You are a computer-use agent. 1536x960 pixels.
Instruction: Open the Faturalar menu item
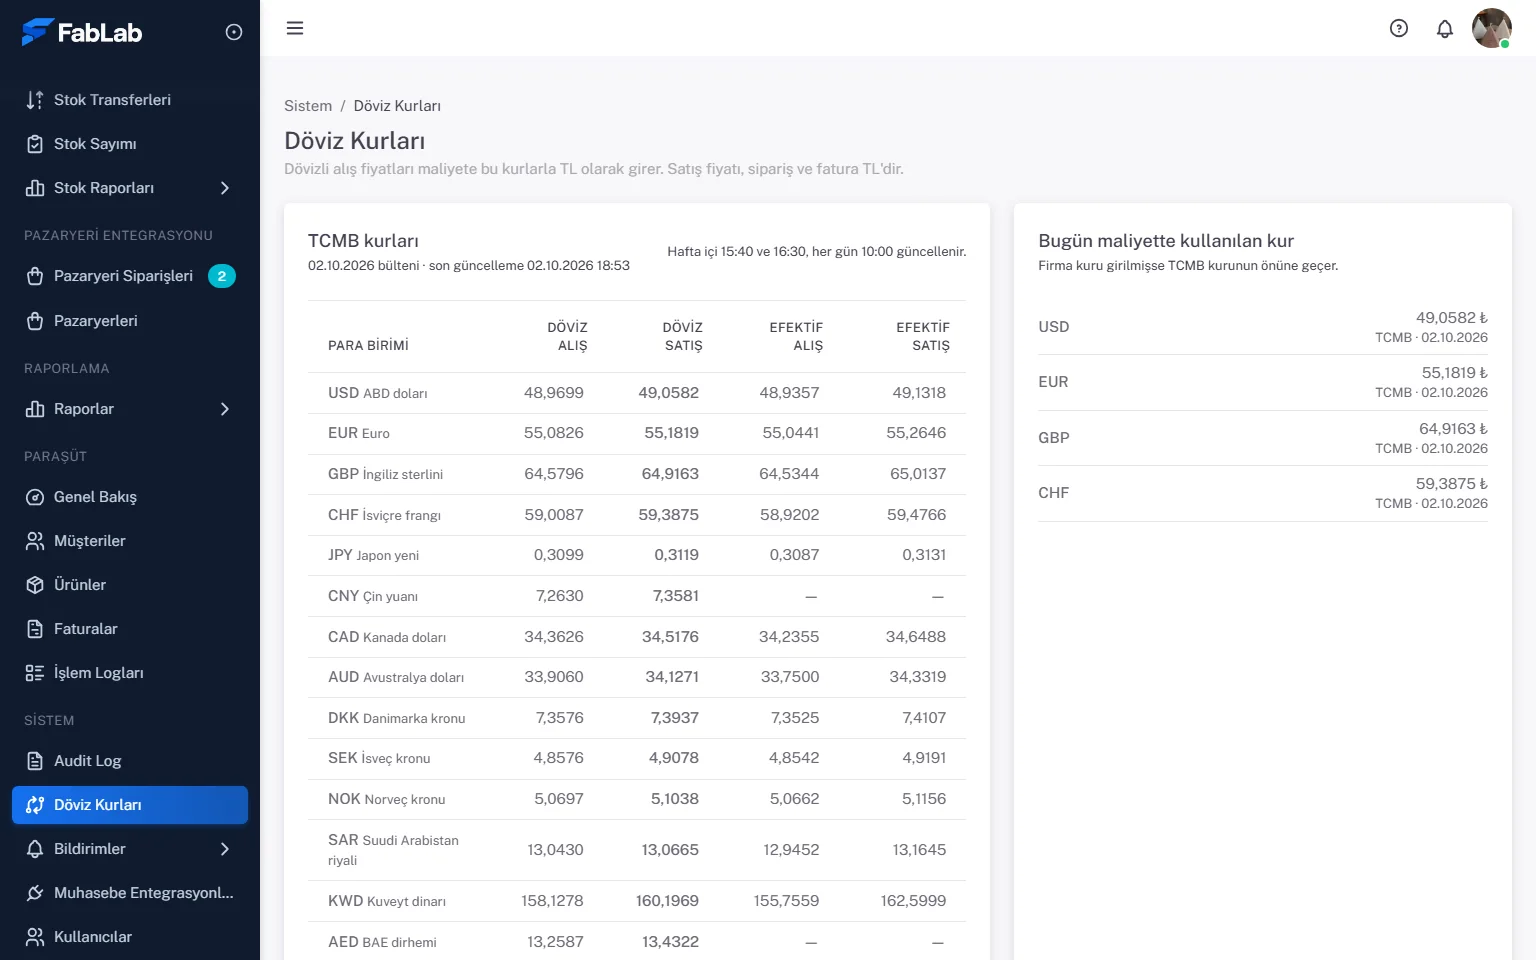(x=130, y=629)
